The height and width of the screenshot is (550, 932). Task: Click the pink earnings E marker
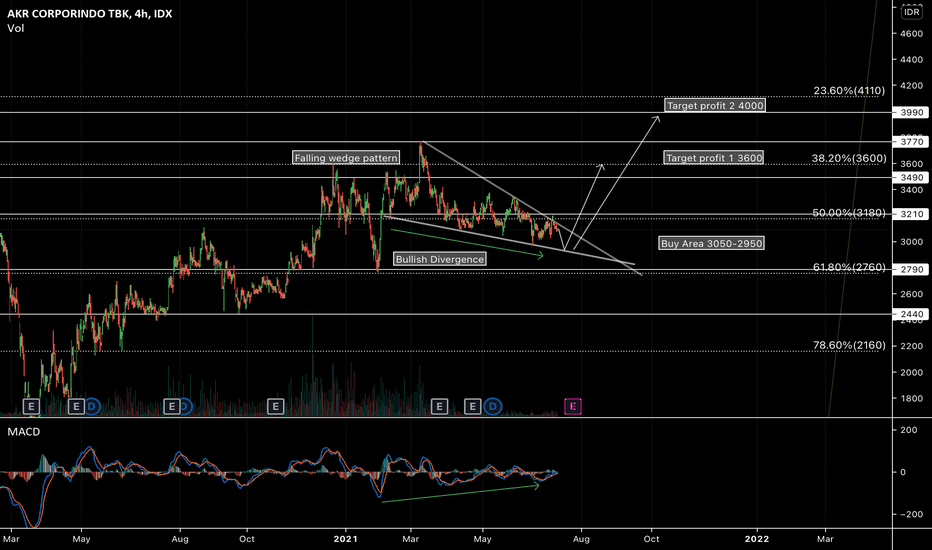pos(572,407)
